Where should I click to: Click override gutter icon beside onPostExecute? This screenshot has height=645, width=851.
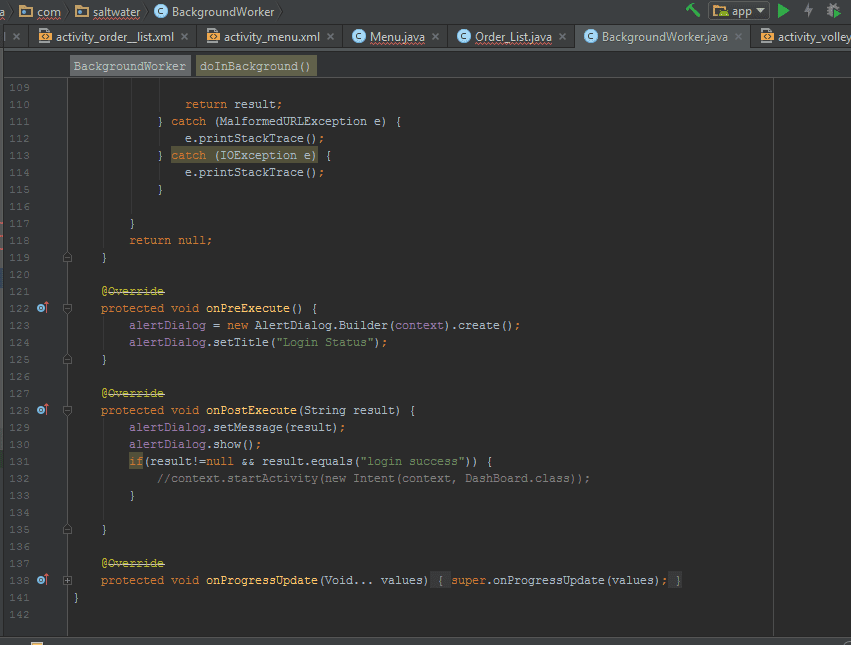pos(42,410)
